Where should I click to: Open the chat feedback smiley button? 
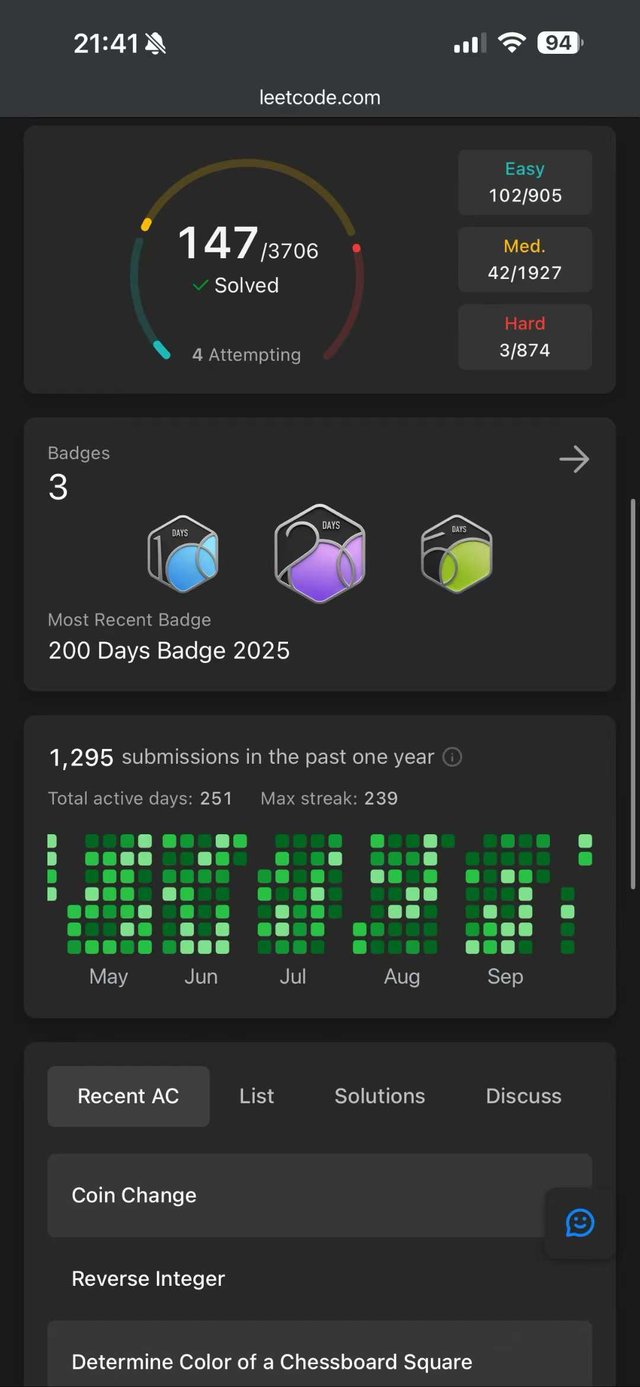(580, 1222)
